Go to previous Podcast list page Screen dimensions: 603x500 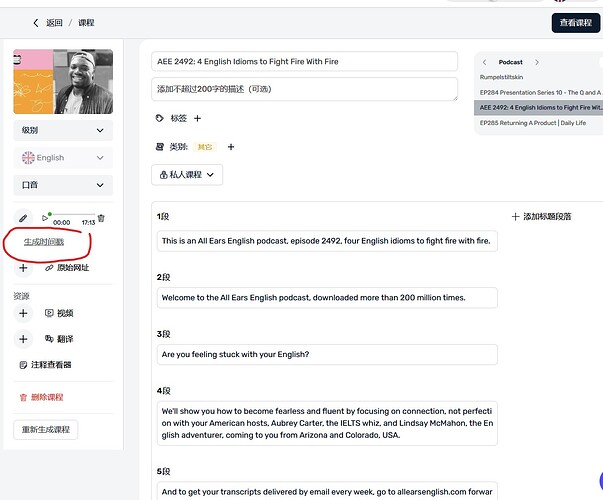click(x=485, y=62)
